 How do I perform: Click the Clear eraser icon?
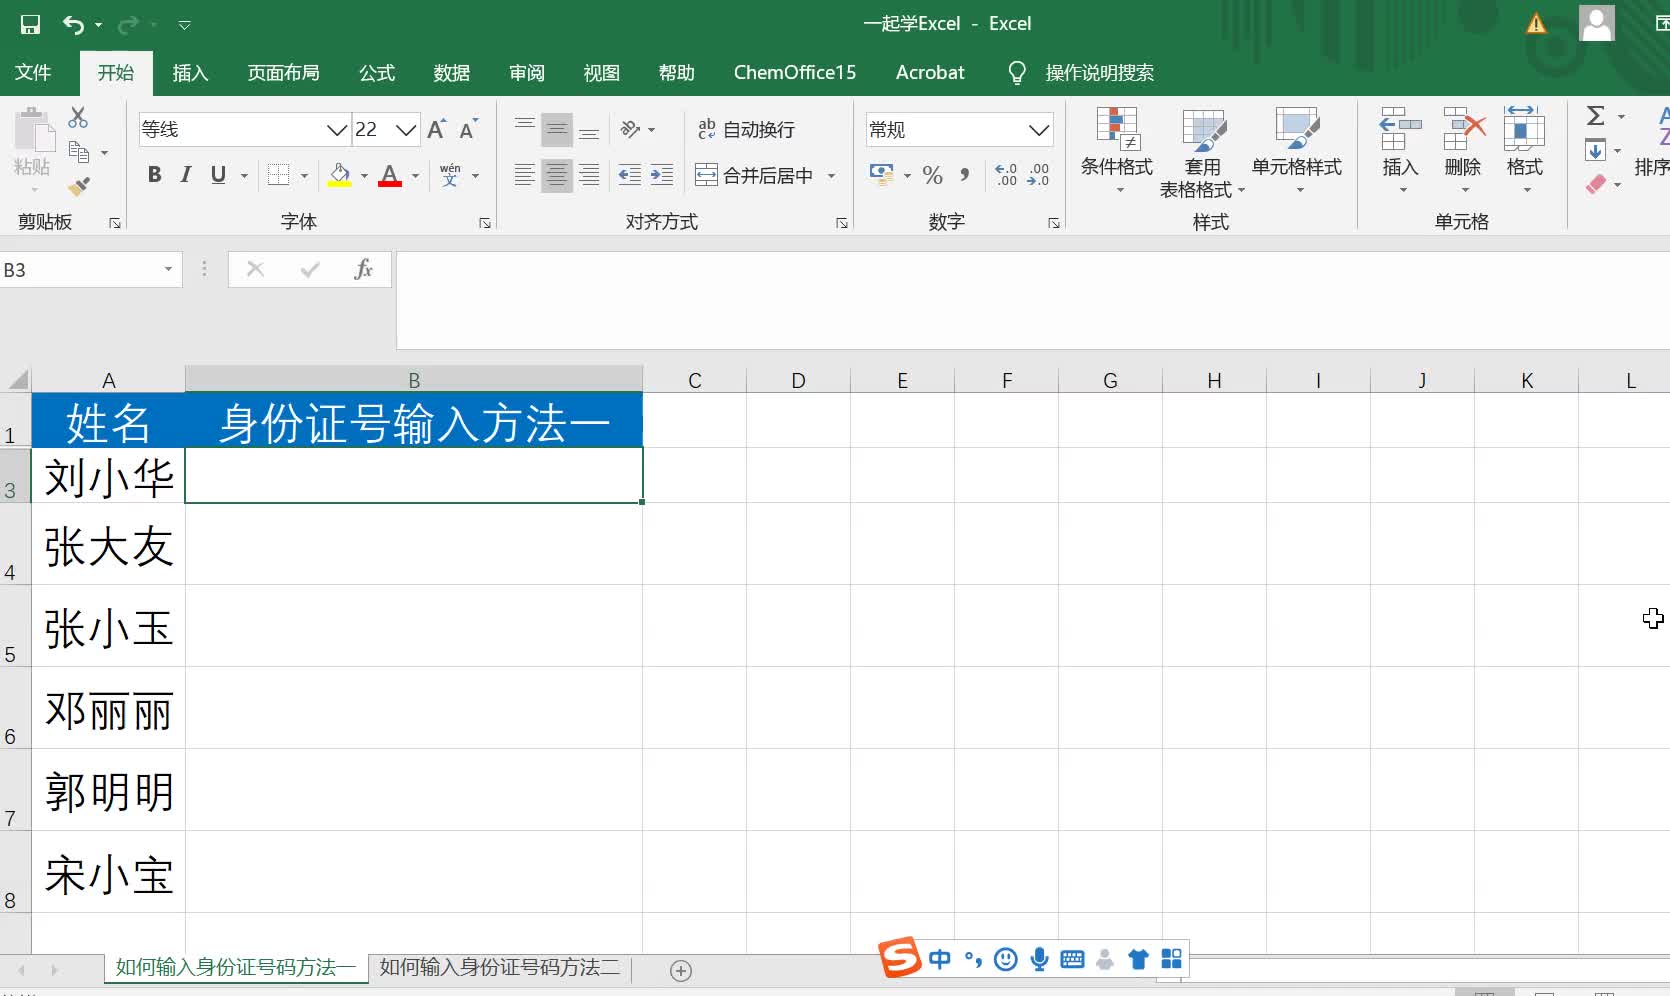pos(1596,185)
